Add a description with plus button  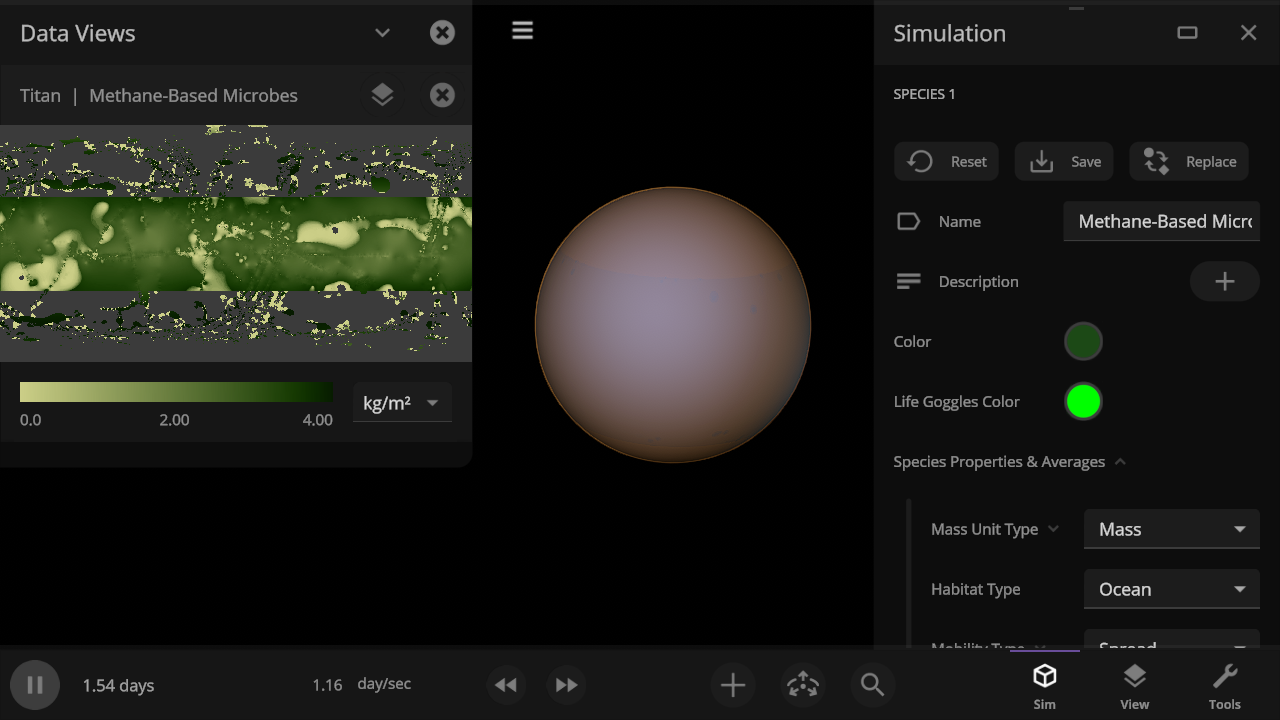tap(1224, 282)
